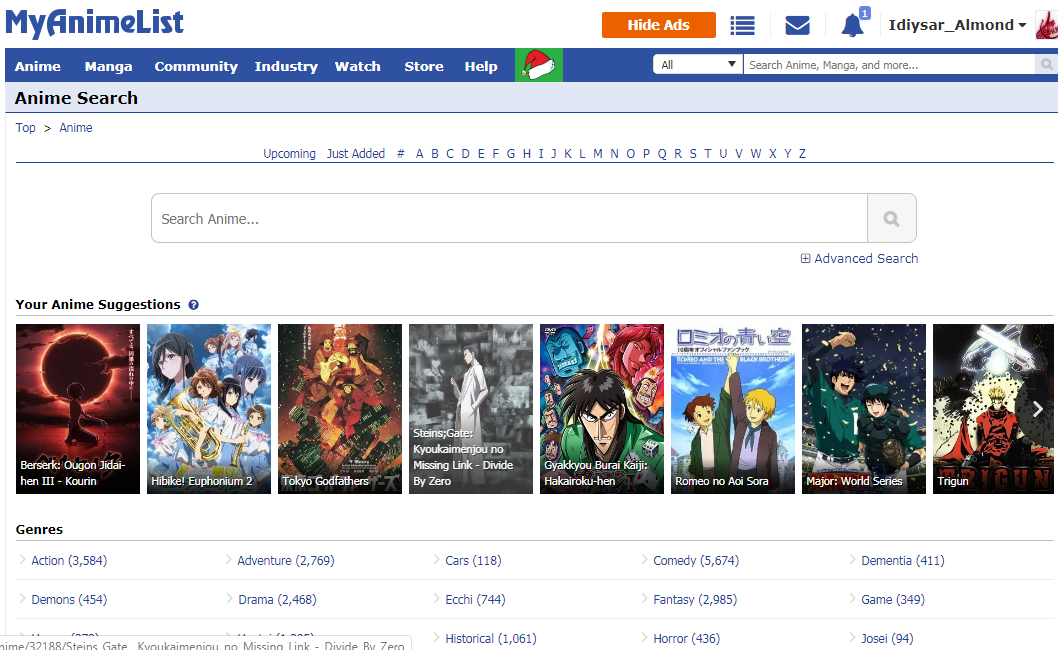
Task: Show next anime suggestions arrow
Action: click(x=1038, y=409)
